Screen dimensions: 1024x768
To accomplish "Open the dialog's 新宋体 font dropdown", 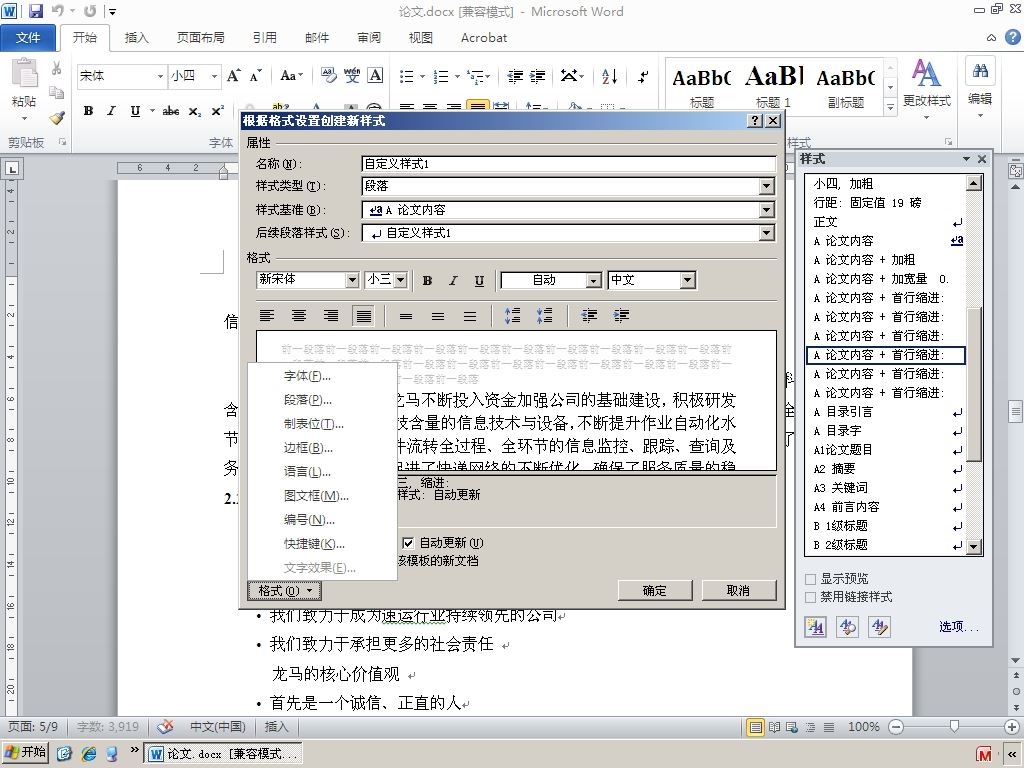I will (352, 280).
